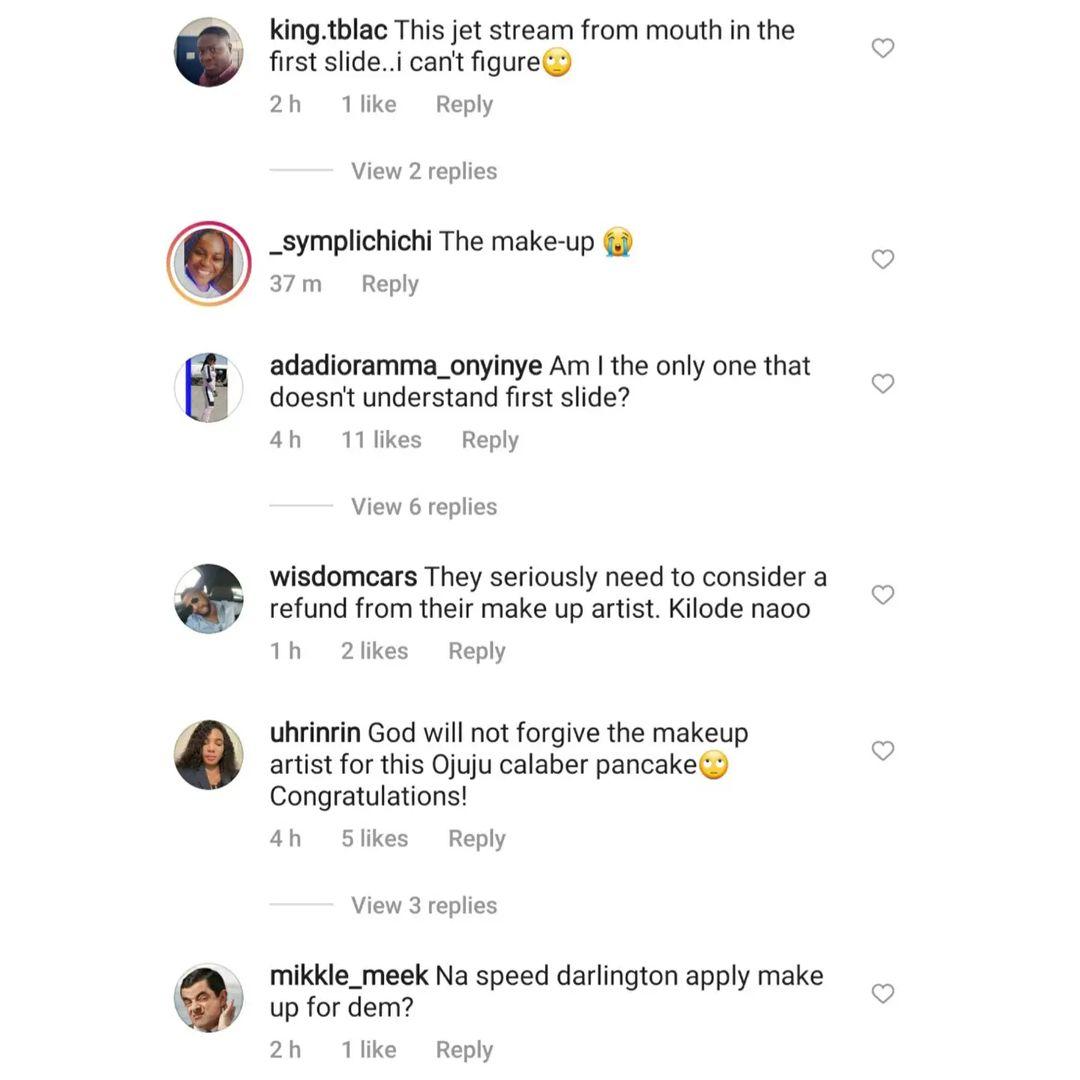View _symplichichi's story from the avatar ring
The height and width of the screenshot is (1080, 1080).
coord(209,263)
